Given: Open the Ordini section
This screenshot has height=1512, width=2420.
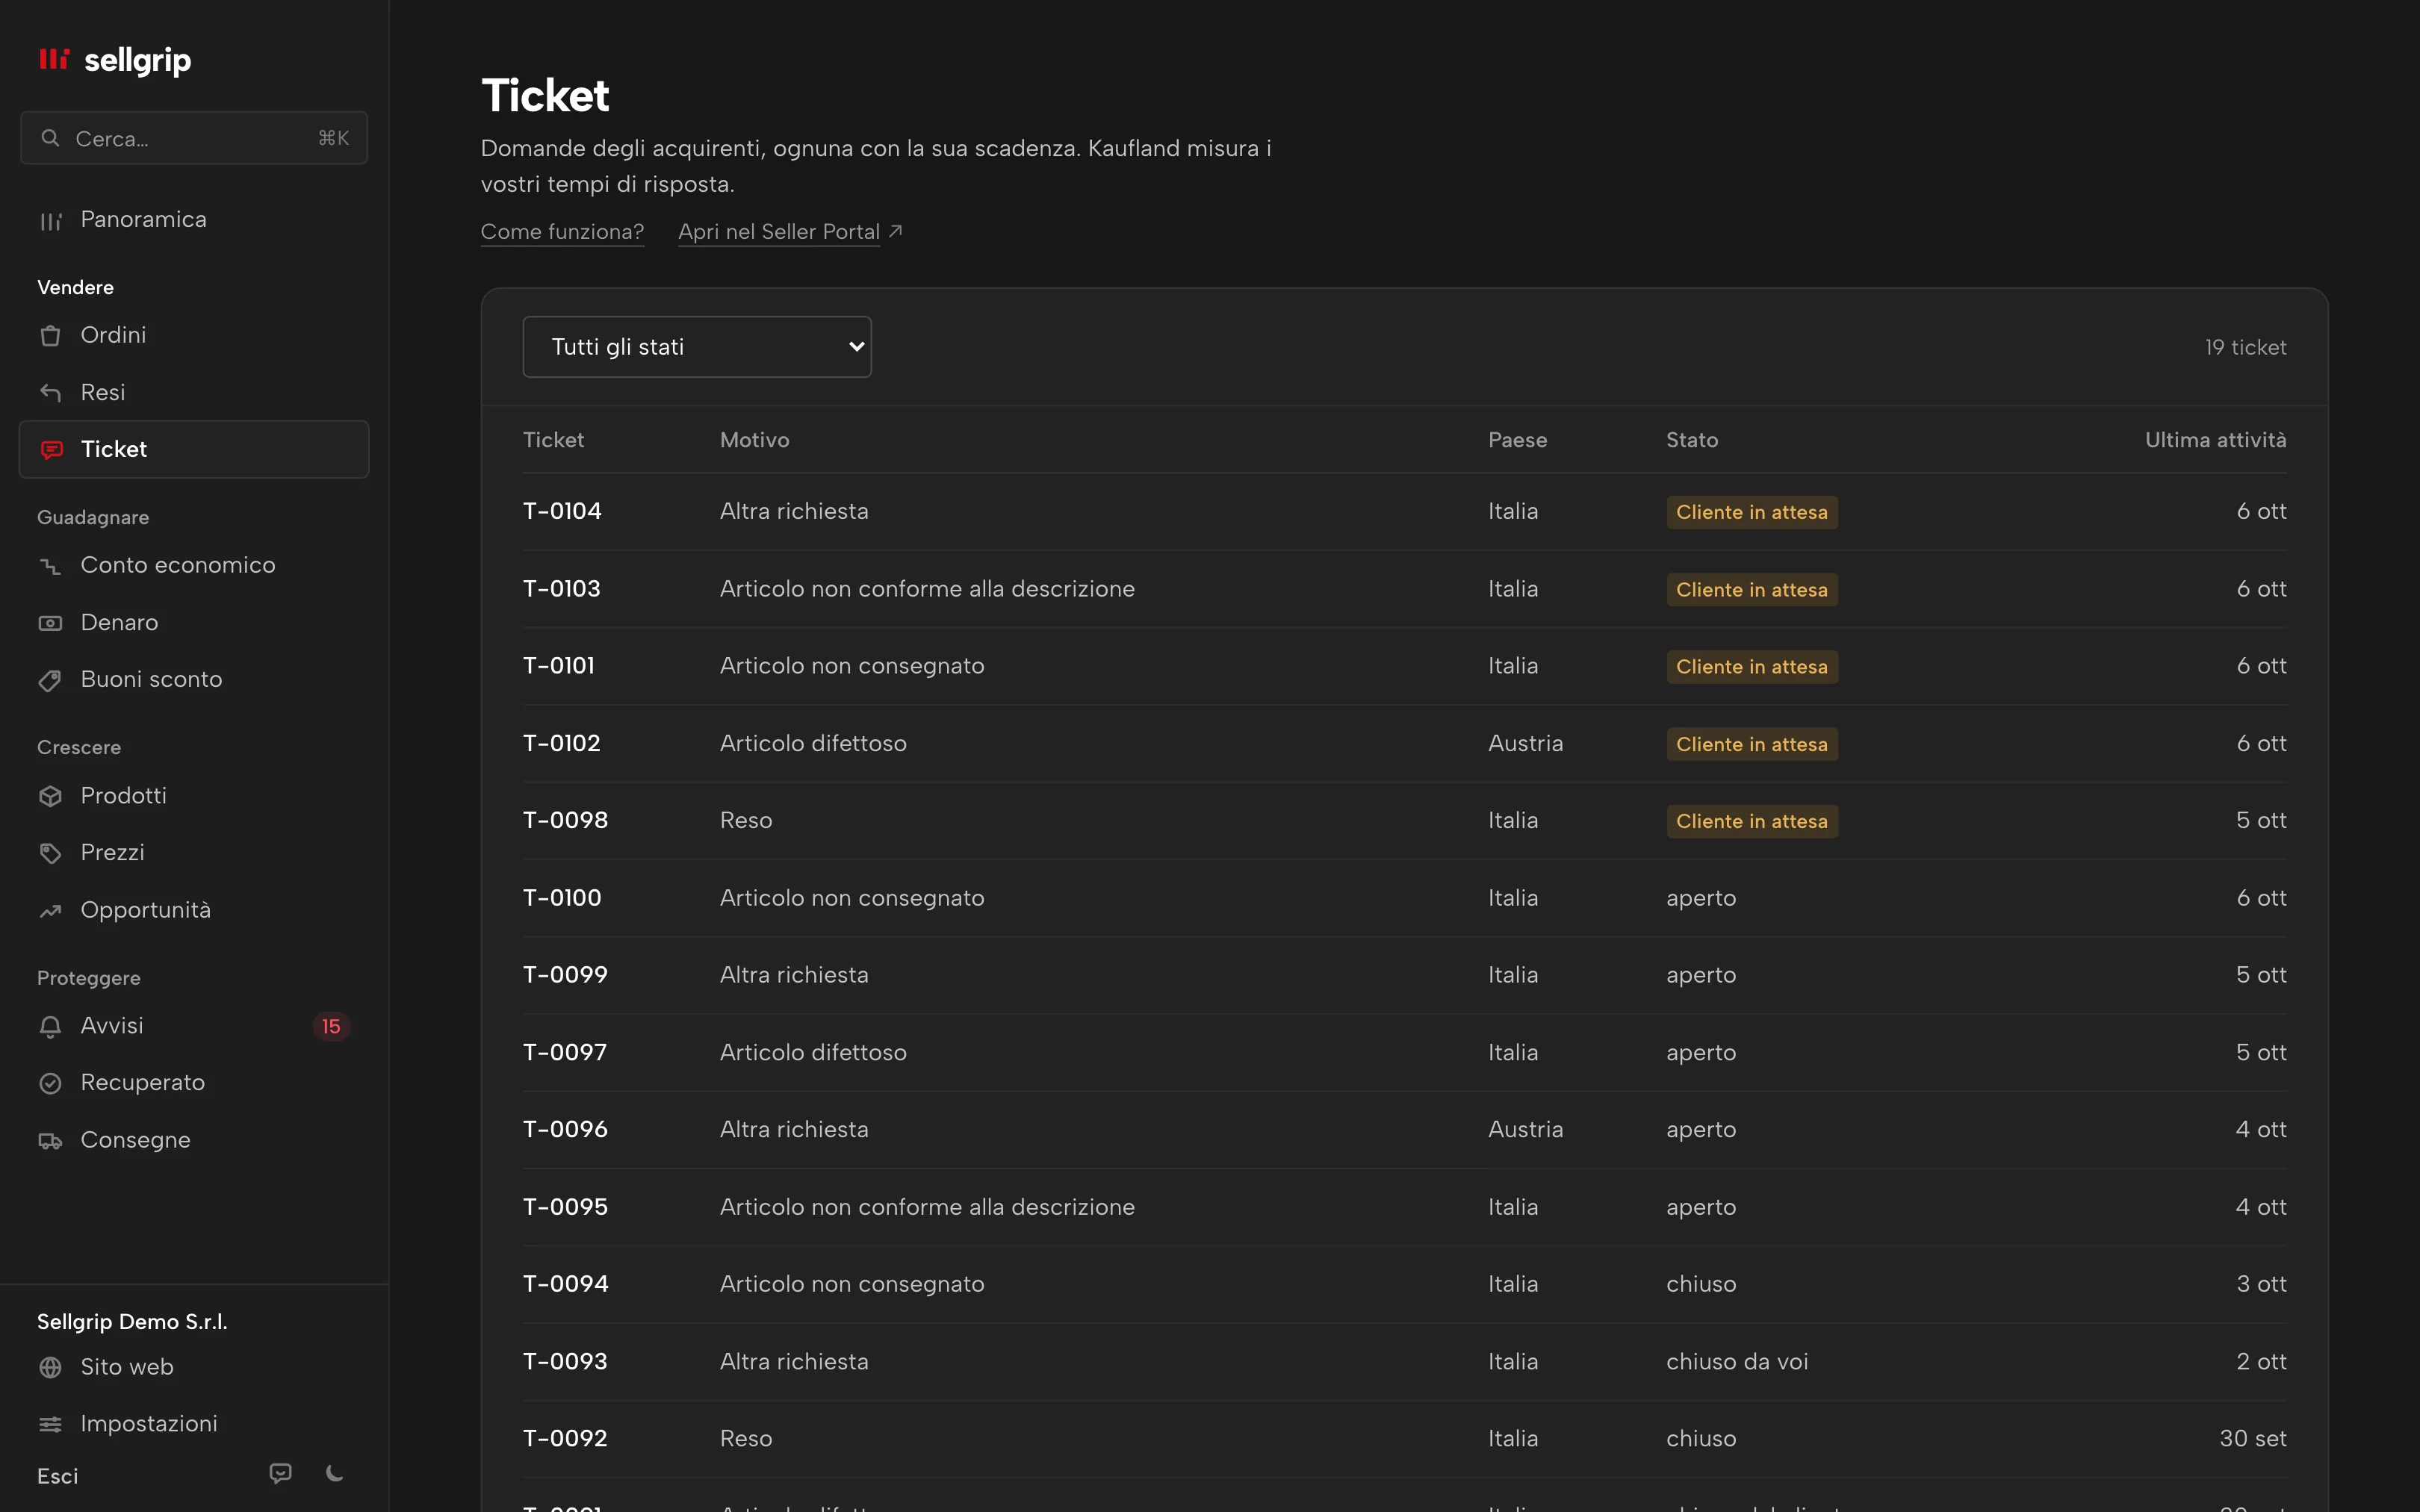Looking at the screenshot, I should [x=194, y=335].
